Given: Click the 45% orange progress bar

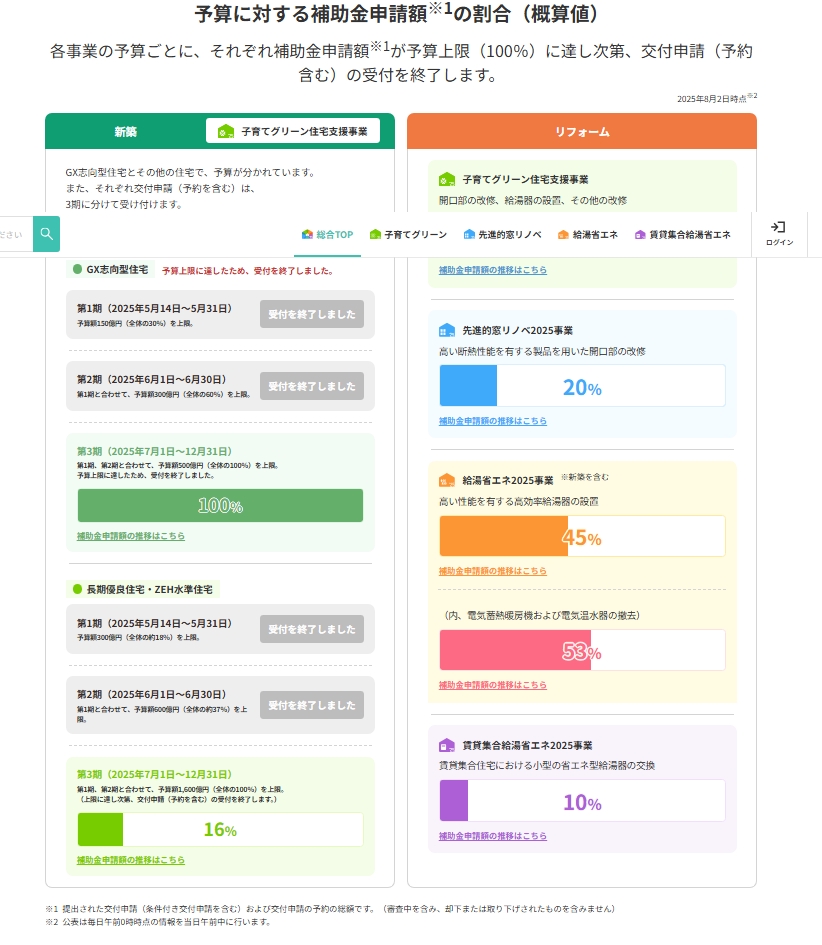Looking at the screenshot, I should pyautogui.click(x=582, y=537).
